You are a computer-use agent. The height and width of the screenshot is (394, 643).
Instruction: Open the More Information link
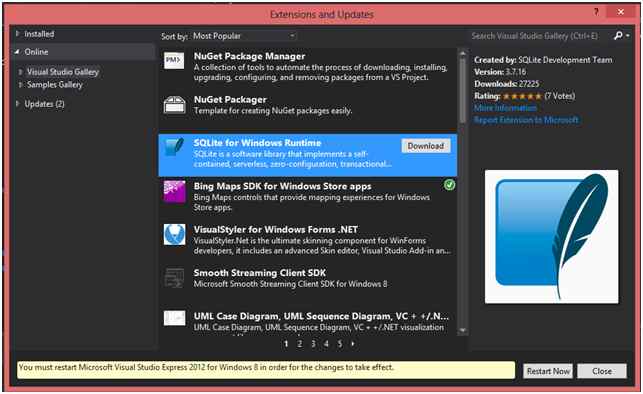coord(505,108)
